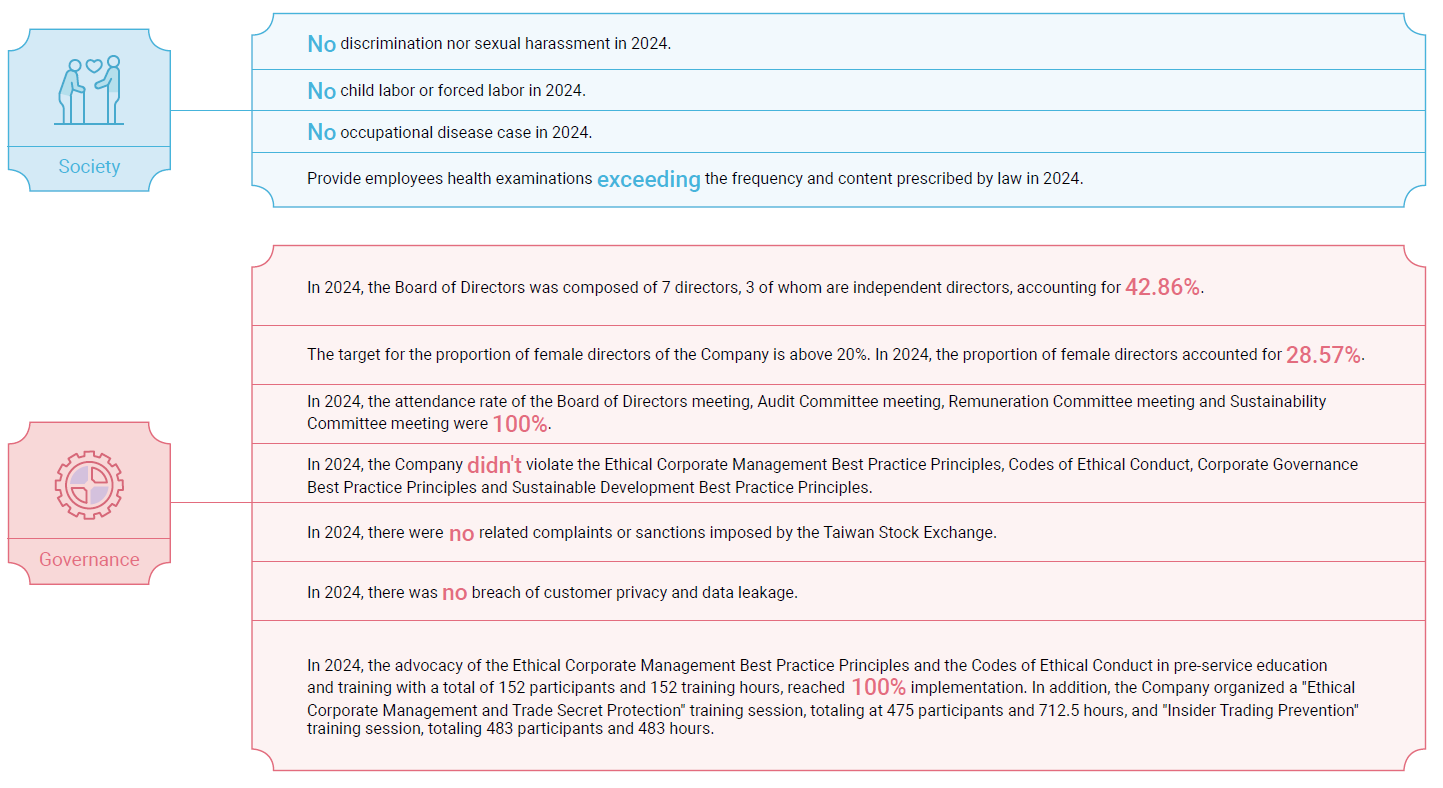The width and height of the screenshot is (1443, 788).
Task: Click the highlighted word "didn't"
Action: [x=494, y=465]
